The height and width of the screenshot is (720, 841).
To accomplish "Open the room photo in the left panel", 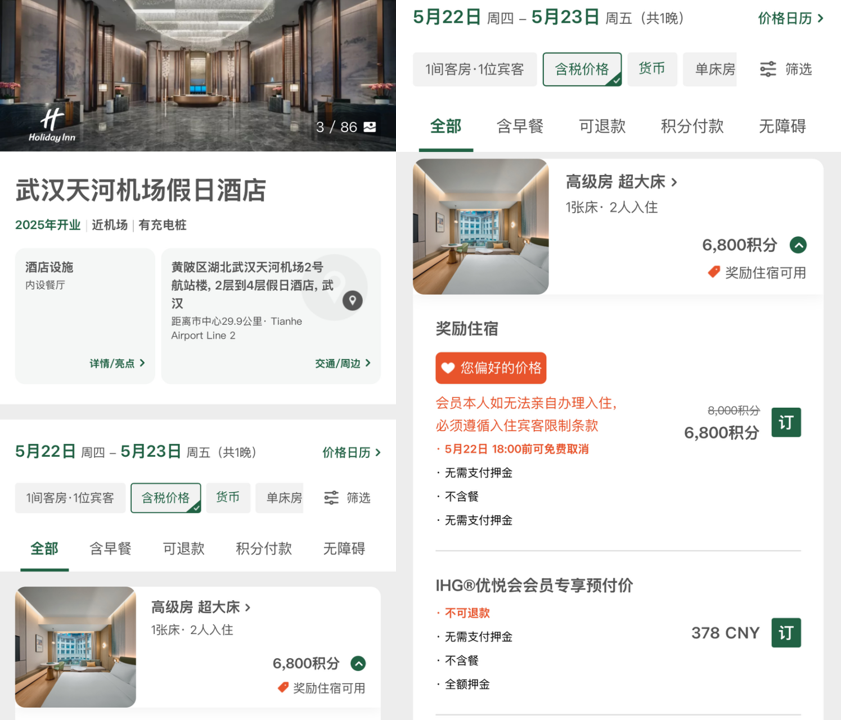I will [x=76, y=647].
